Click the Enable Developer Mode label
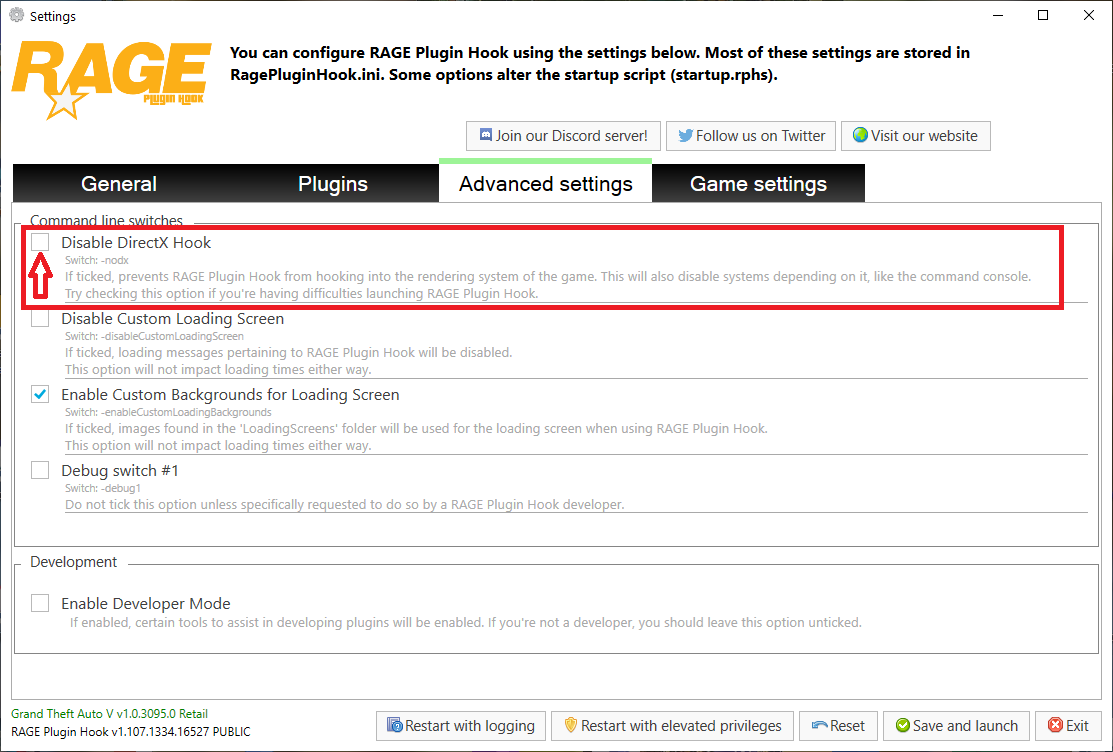Screen dimensions: 1113x752 coord(146,604)
